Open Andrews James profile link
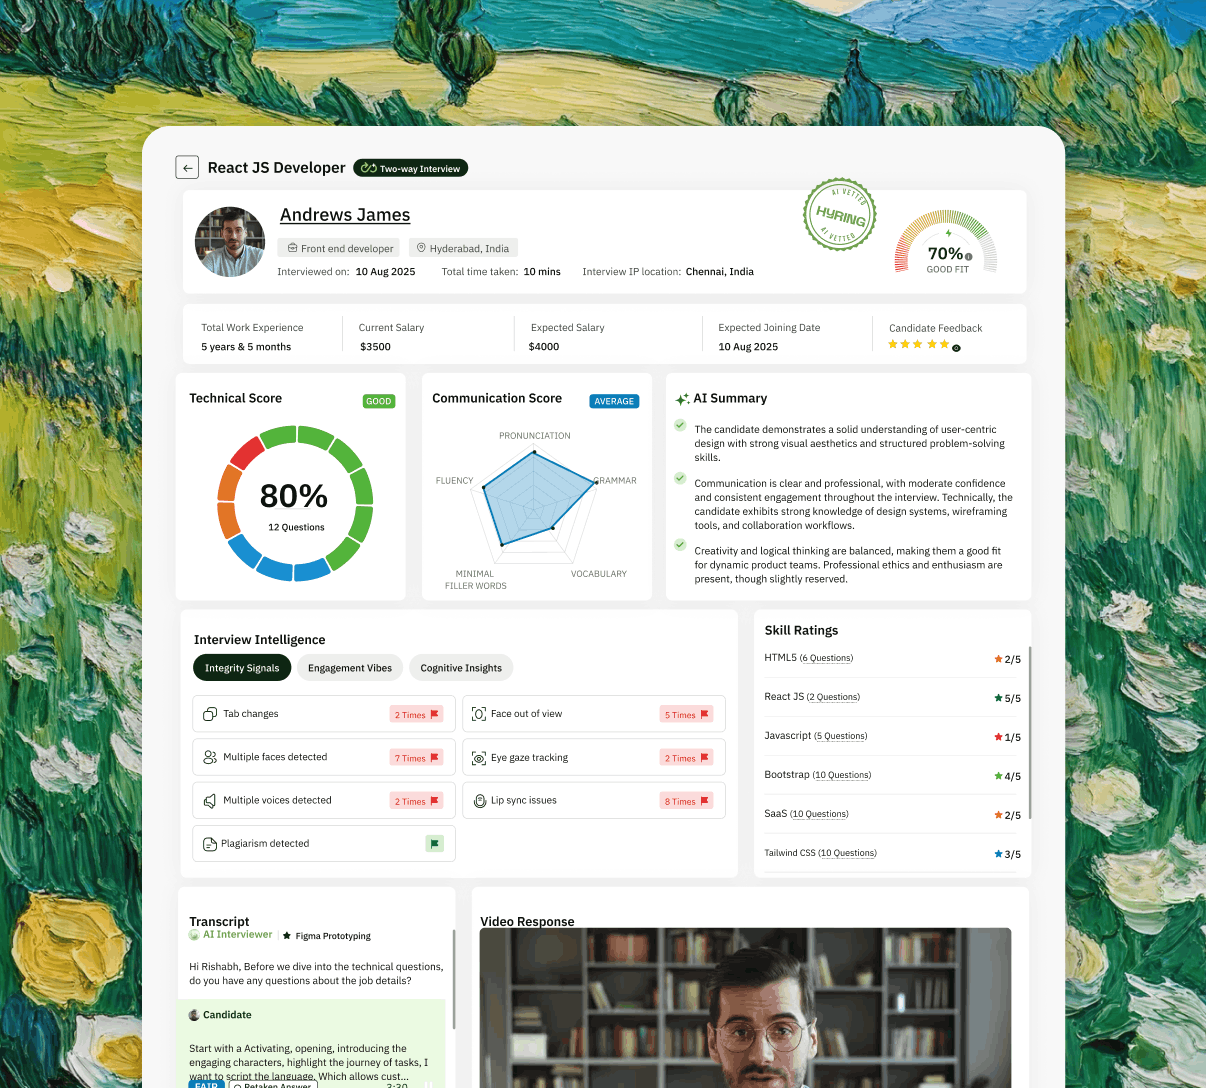1206x1088 pixels. 345,215
